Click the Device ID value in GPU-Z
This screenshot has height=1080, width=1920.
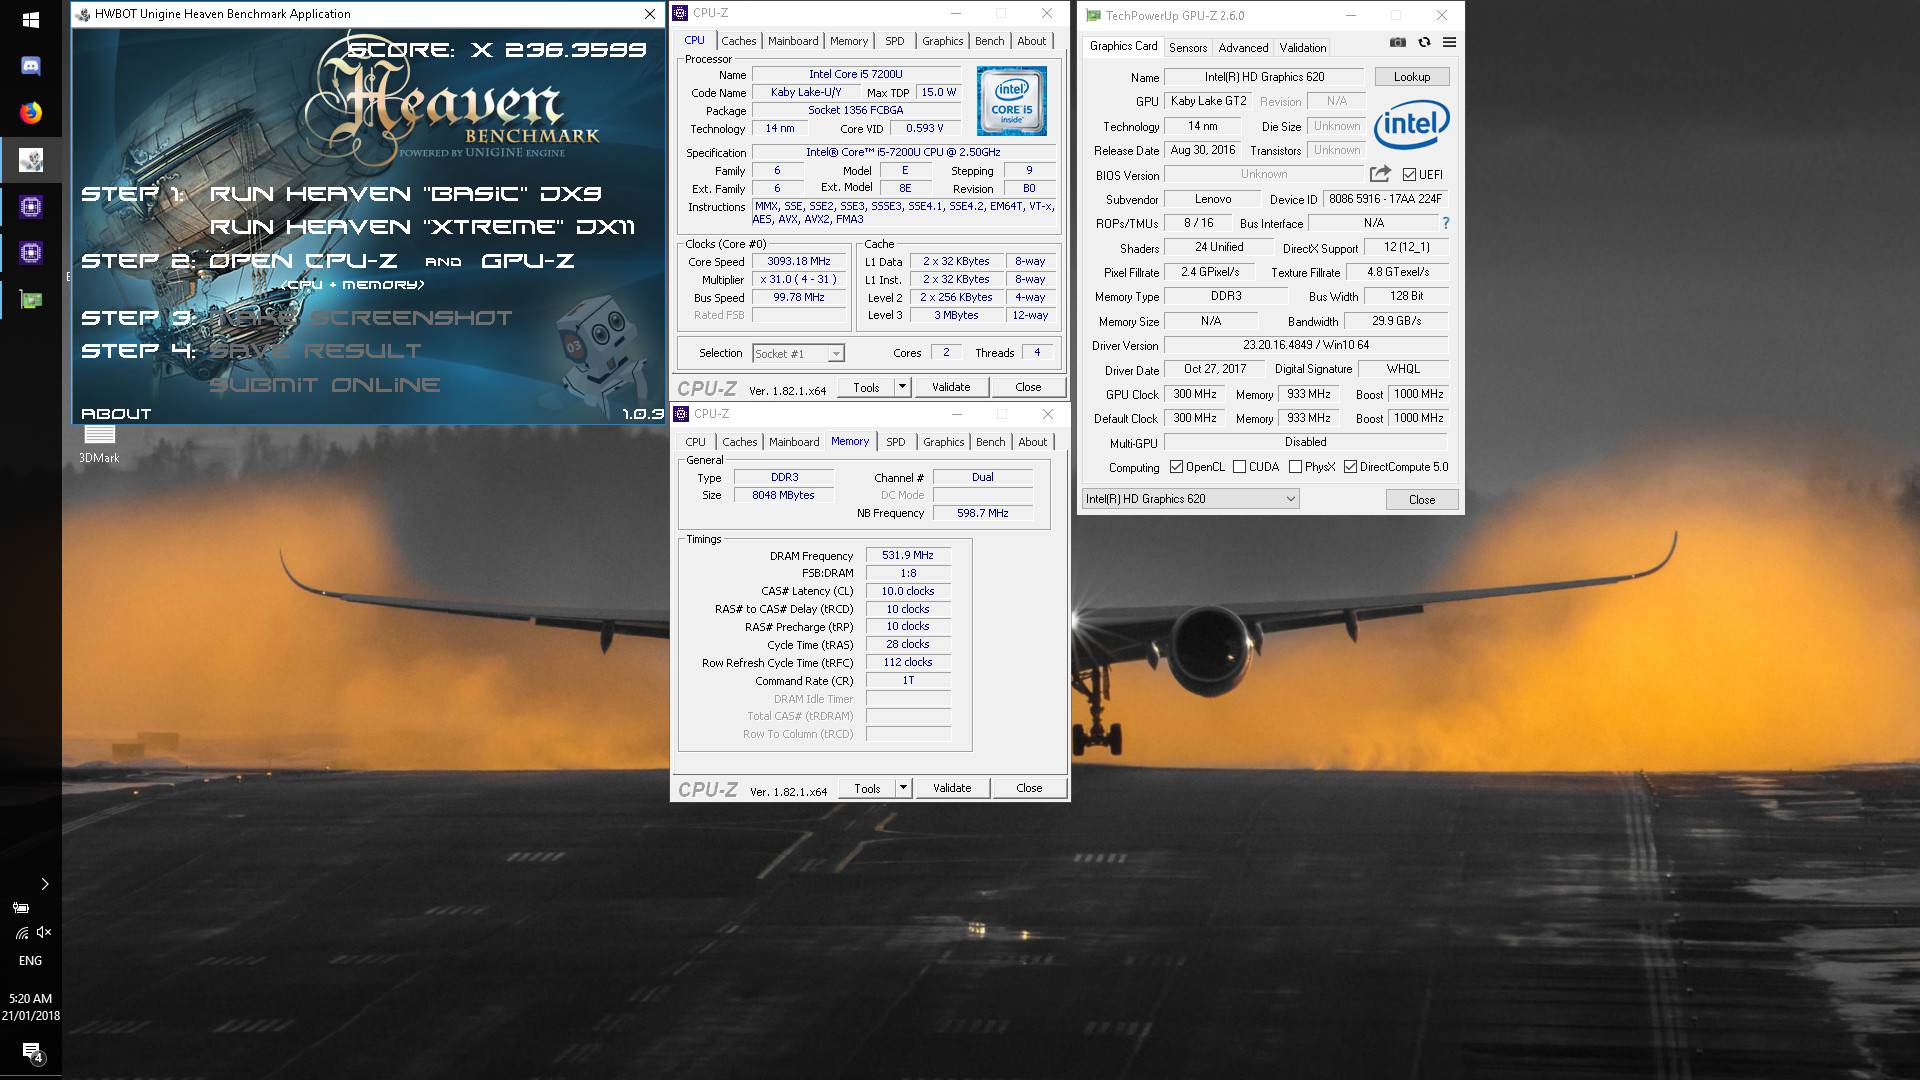click(1385, 199)
